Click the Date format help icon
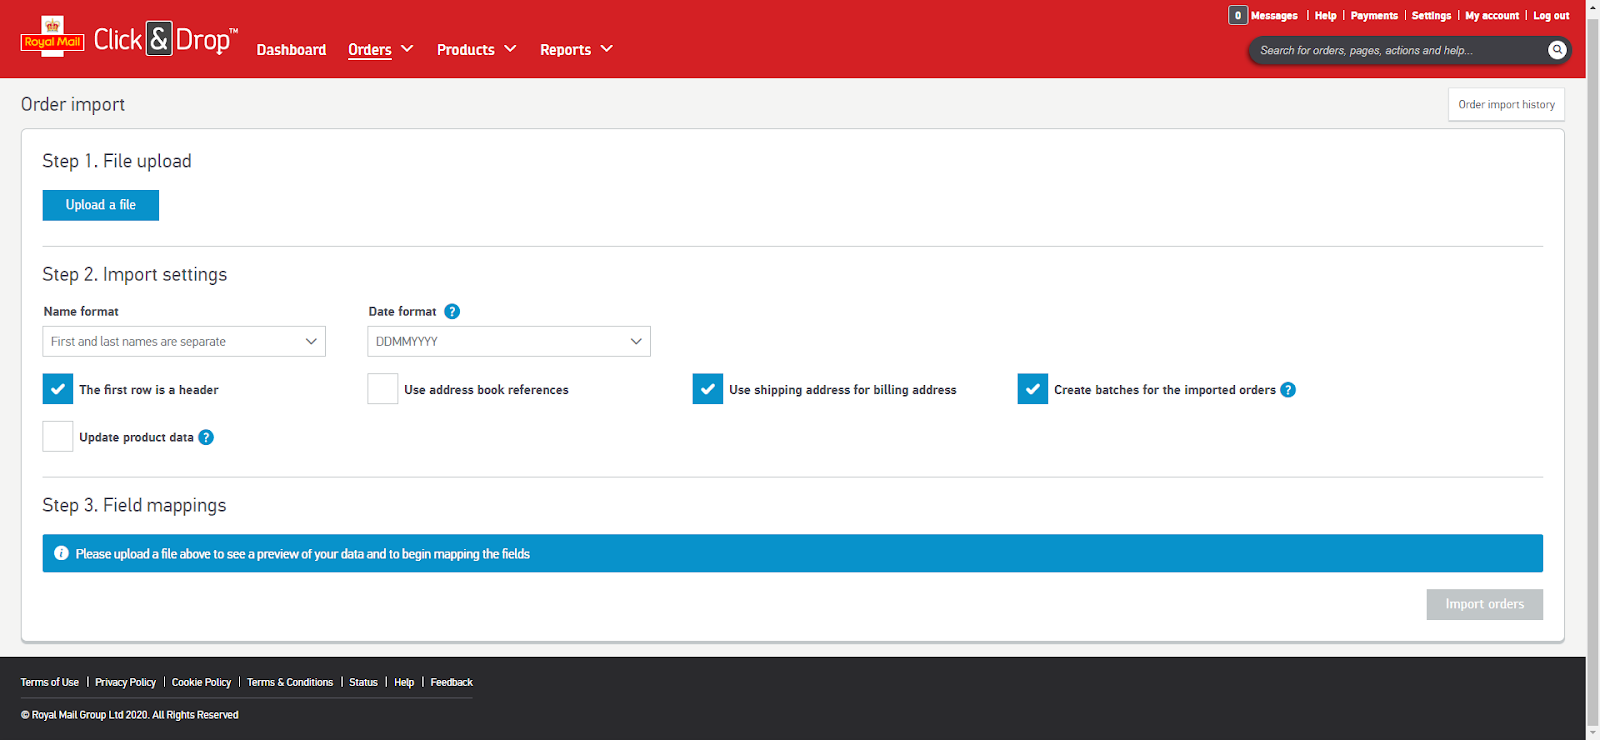 tap(452, 311)
